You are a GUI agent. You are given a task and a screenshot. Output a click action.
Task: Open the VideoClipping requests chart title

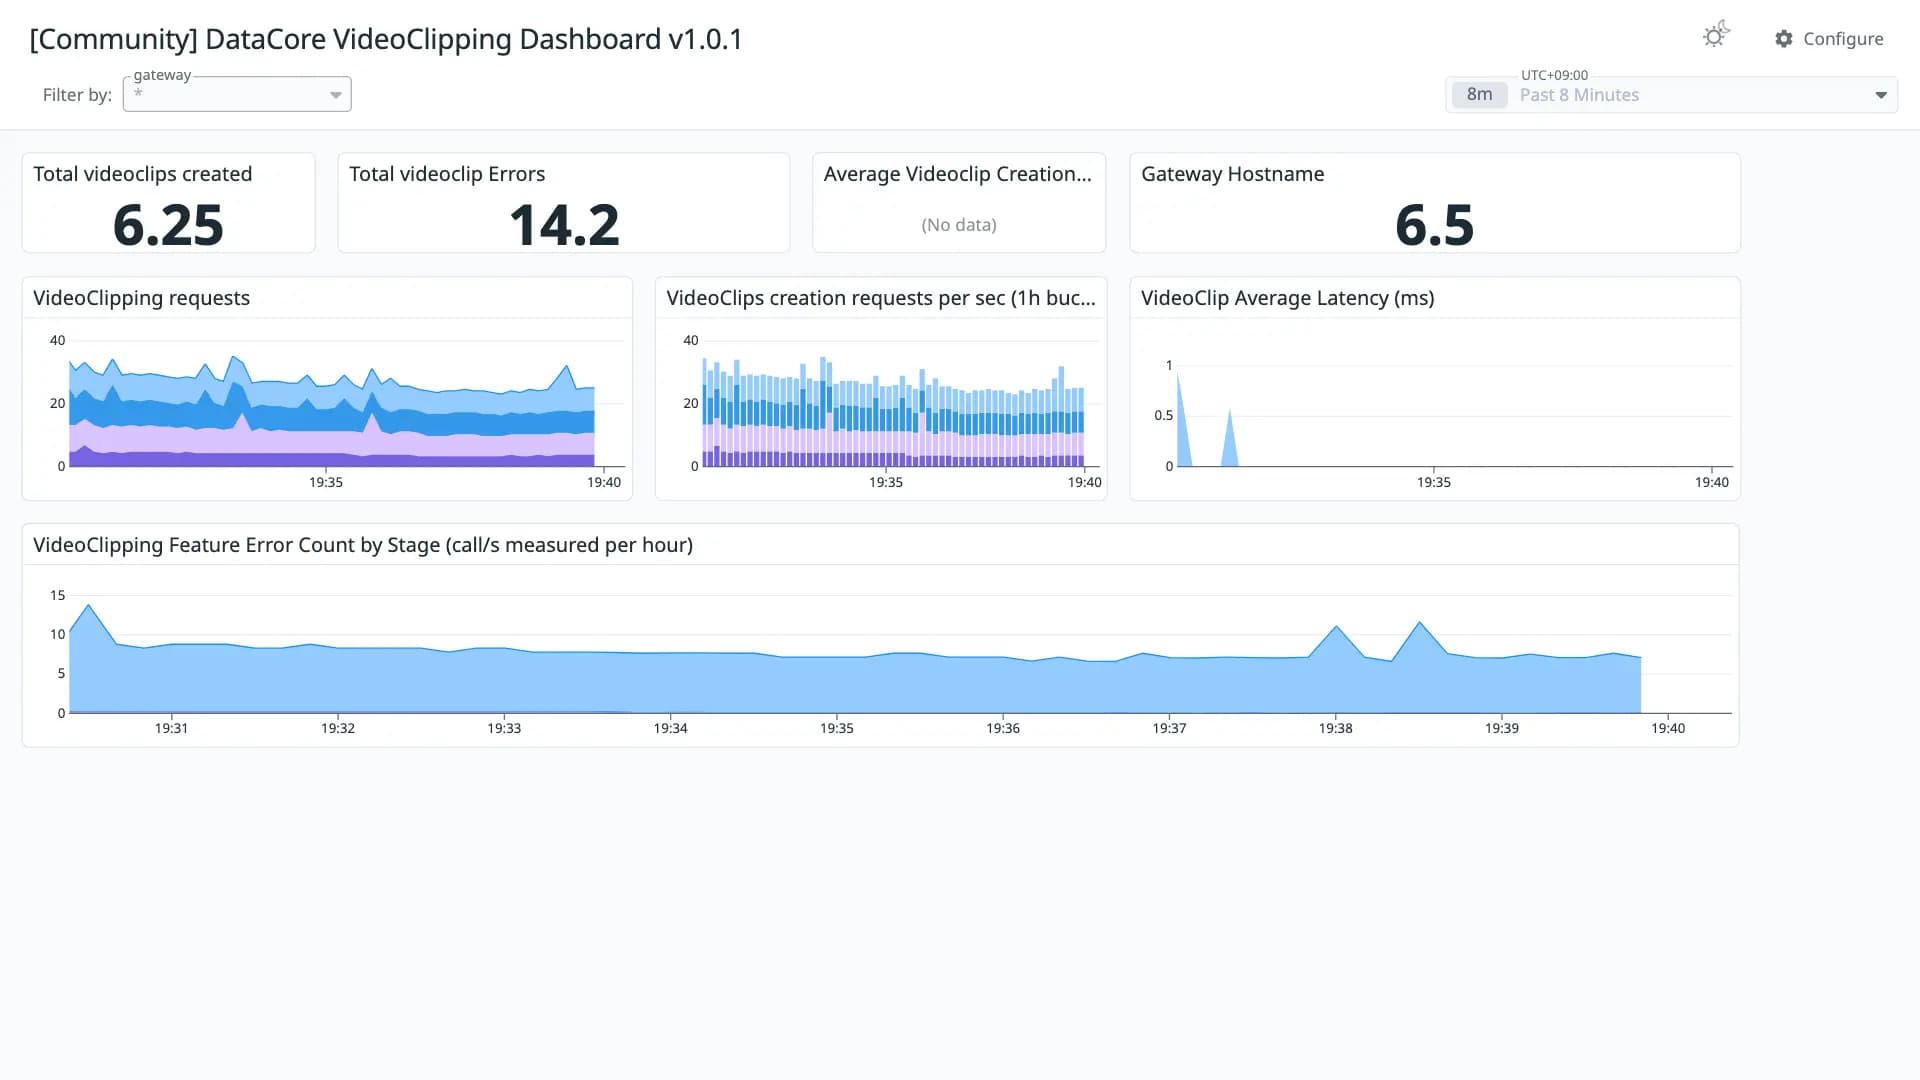[141, 298]
